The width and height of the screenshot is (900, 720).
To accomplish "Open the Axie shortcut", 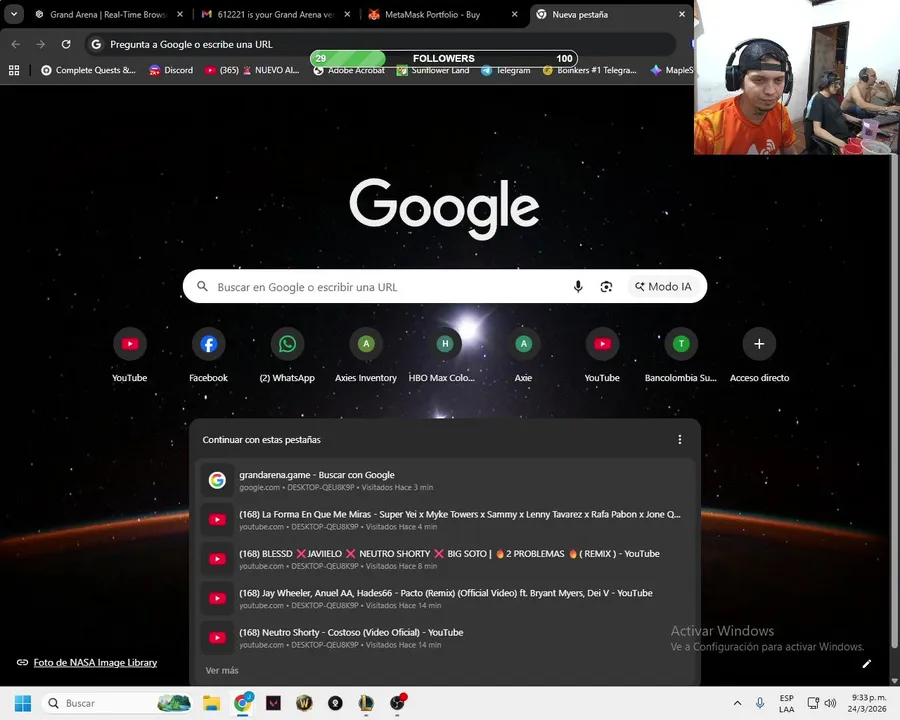I will pos(523,355).
